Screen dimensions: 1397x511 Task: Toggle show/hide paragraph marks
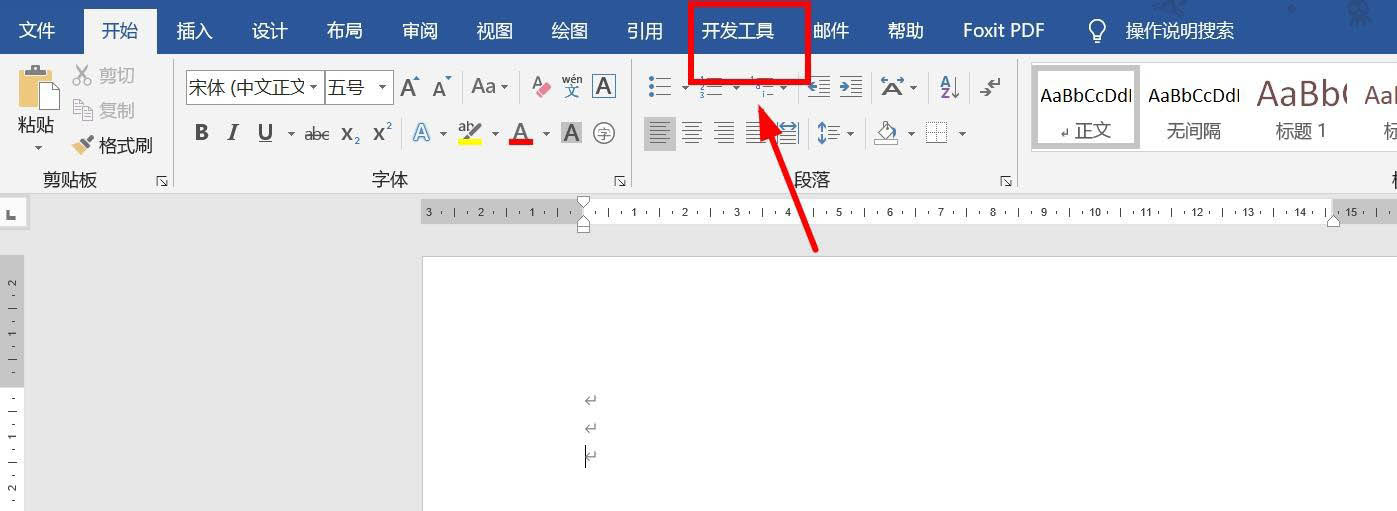tap(990, 87)
